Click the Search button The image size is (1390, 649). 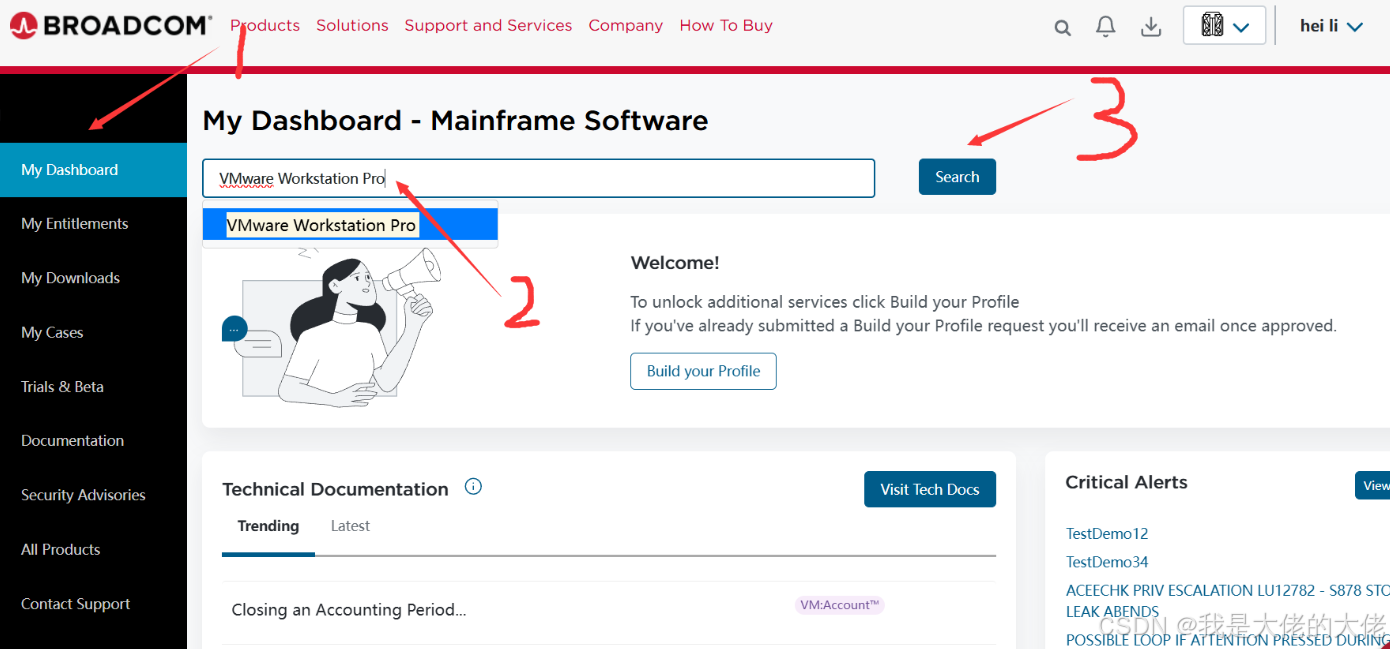(x=957, y=177)
